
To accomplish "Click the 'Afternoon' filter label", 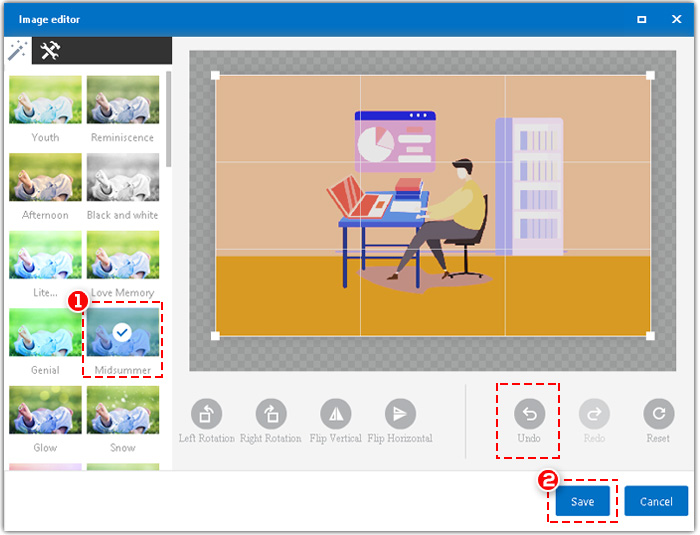I will (45, 215).
